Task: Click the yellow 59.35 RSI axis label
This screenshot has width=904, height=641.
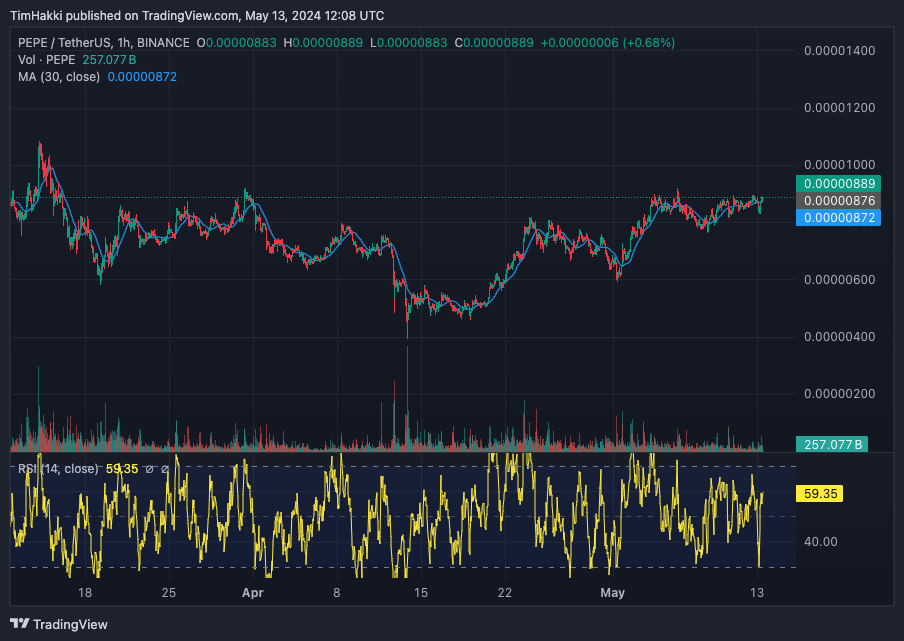Action: coord(818,493)
